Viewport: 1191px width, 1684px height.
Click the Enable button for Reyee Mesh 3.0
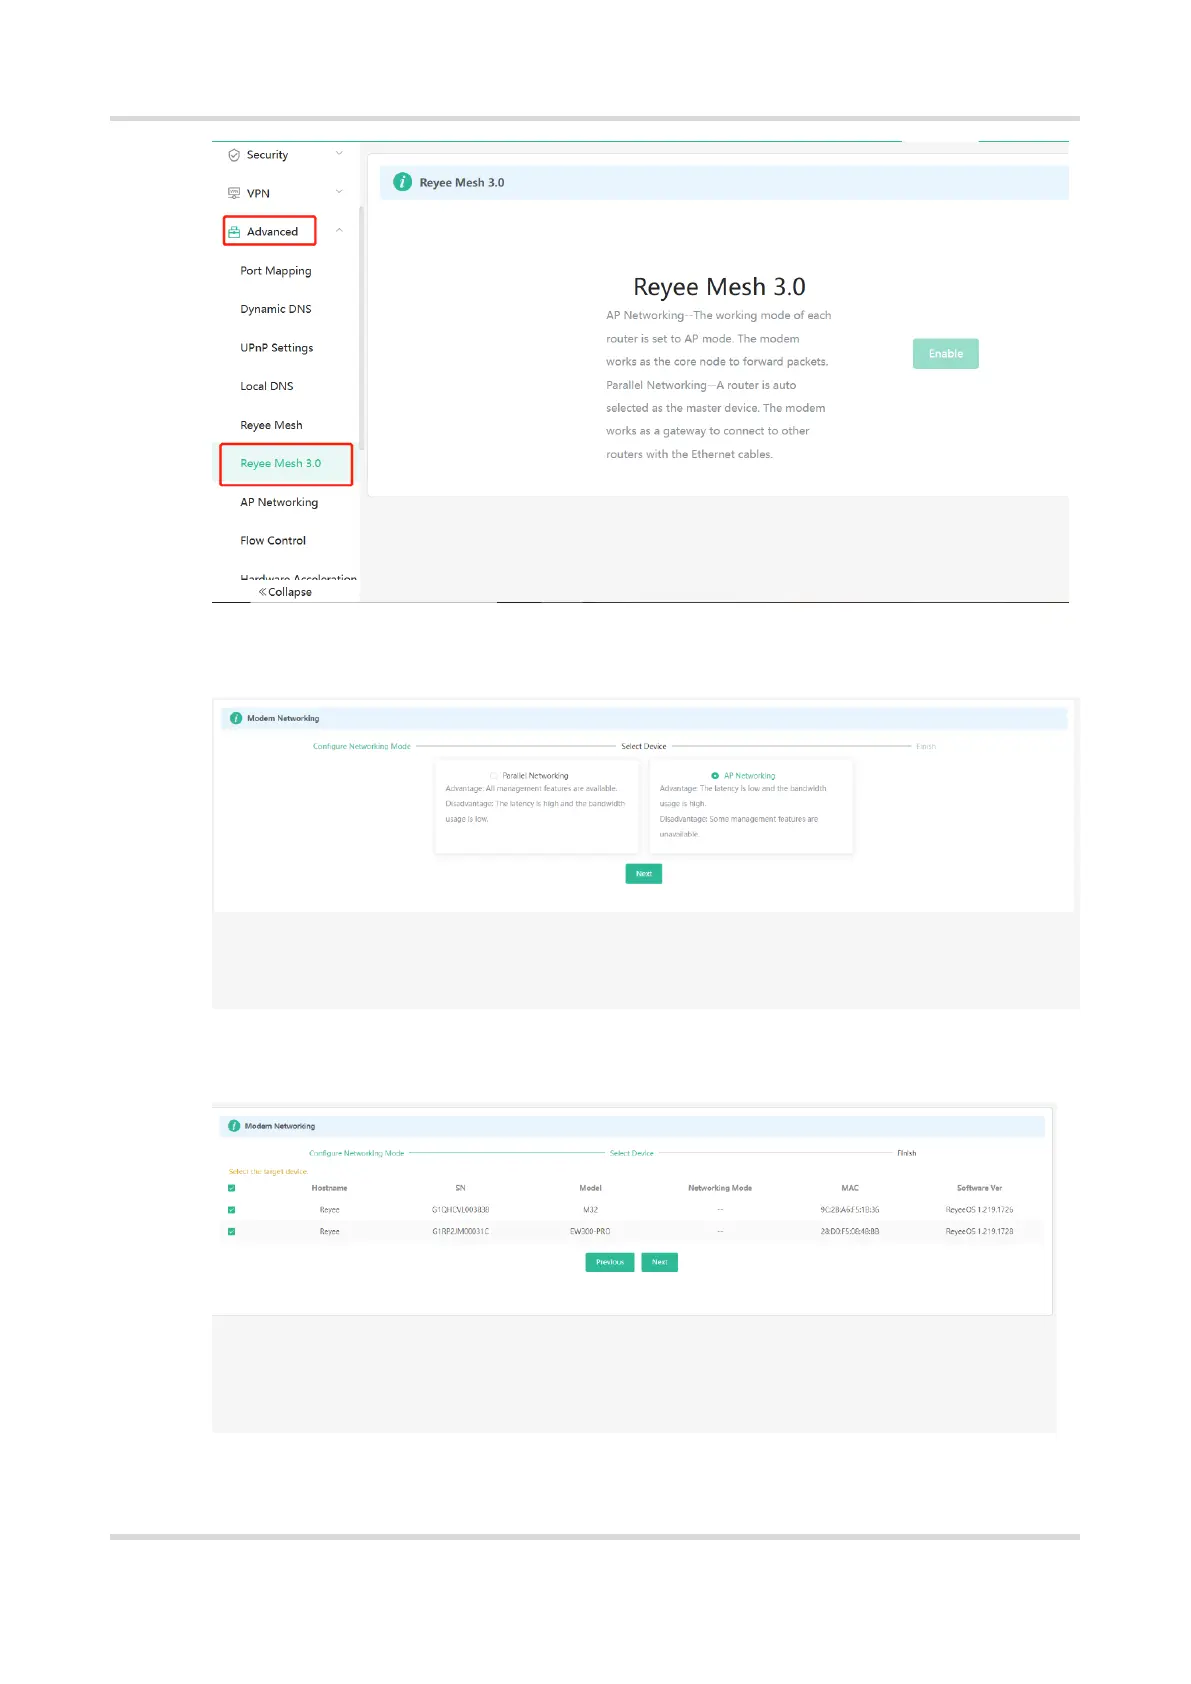[x=946, y=354]
